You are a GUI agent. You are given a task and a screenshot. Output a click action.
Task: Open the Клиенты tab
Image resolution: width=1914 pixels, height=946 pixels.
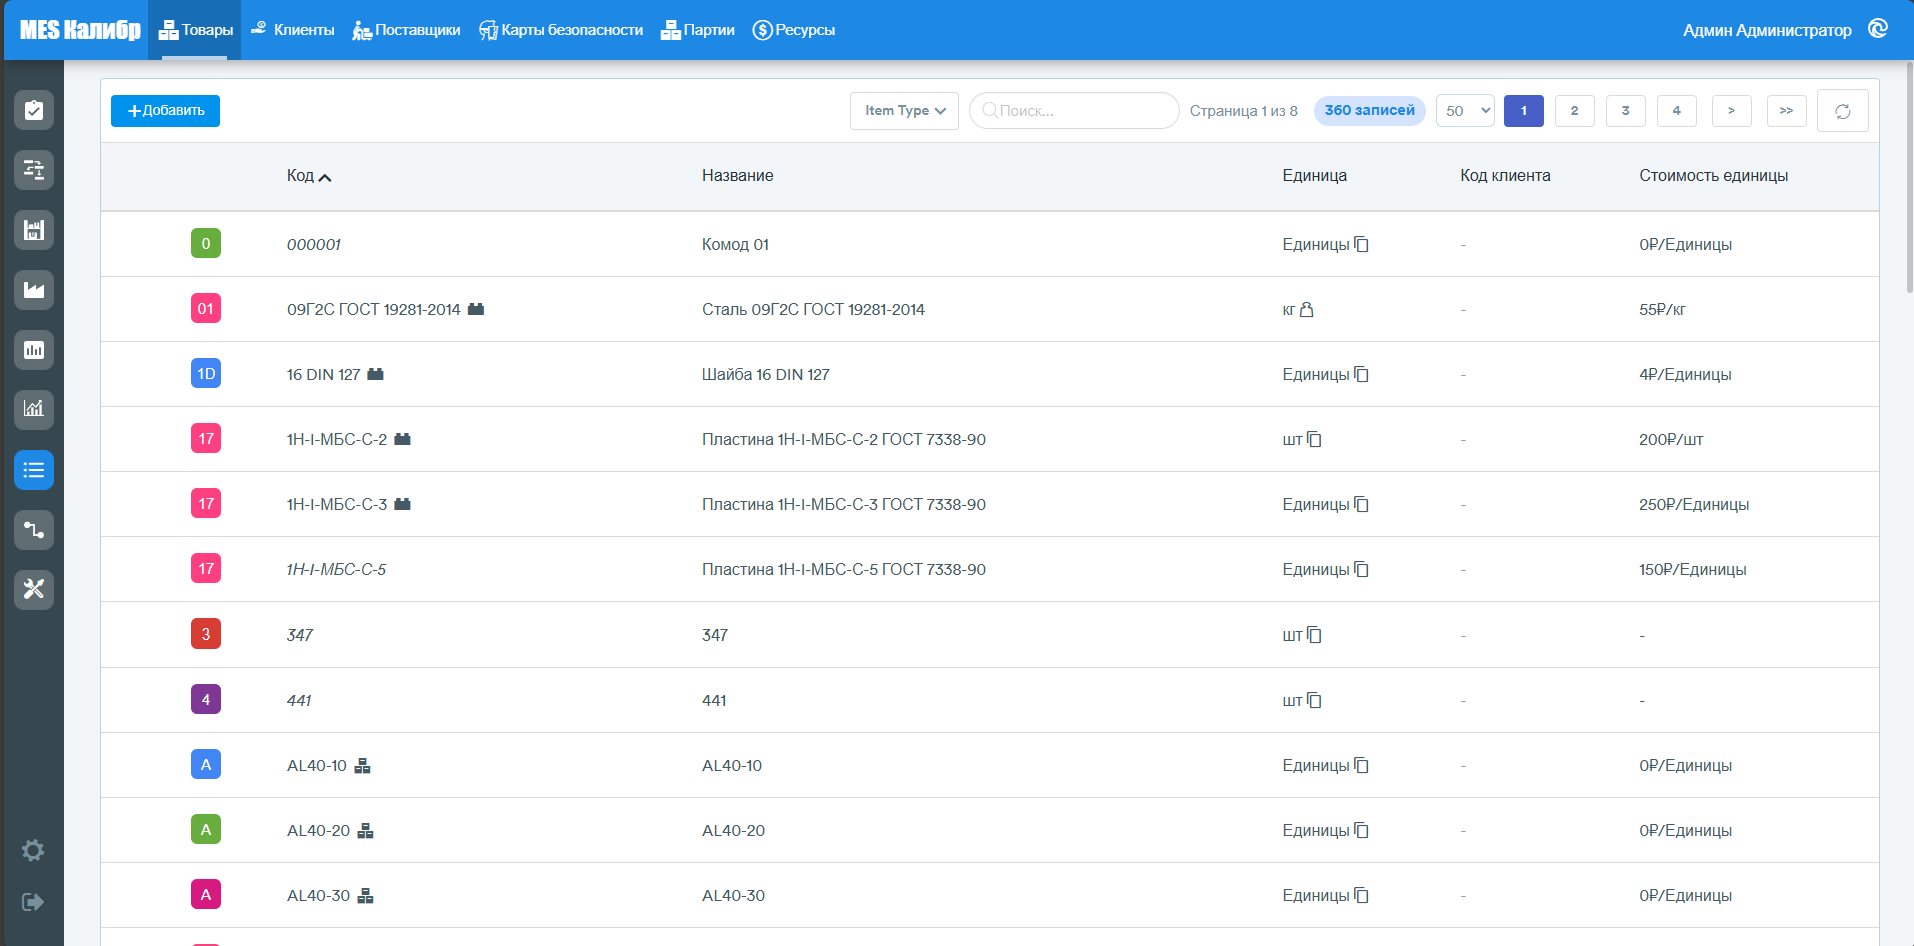(x=292, y=30)
